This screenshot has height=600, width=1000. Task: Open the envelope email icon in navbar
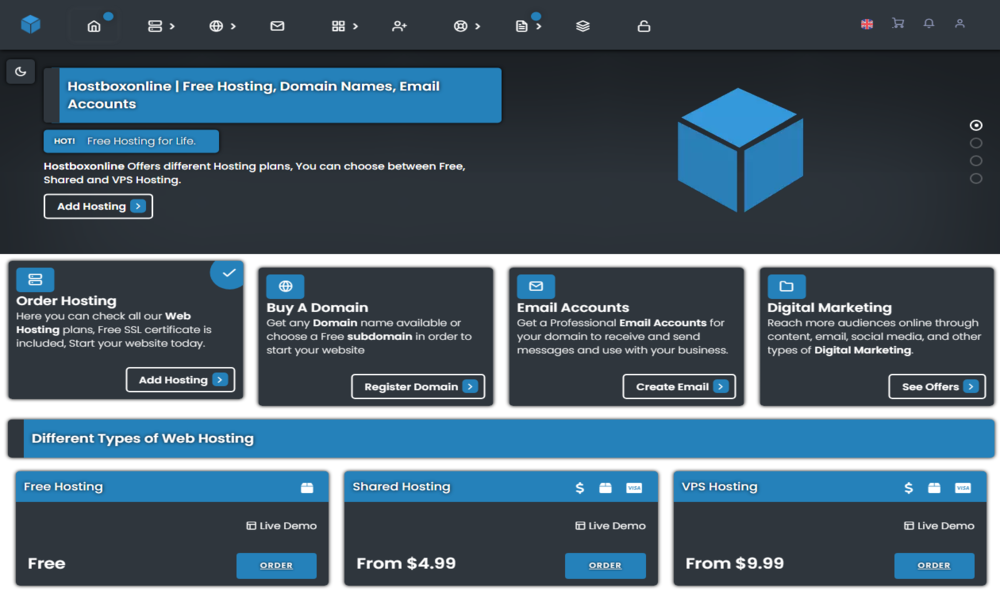pos(277,26)
